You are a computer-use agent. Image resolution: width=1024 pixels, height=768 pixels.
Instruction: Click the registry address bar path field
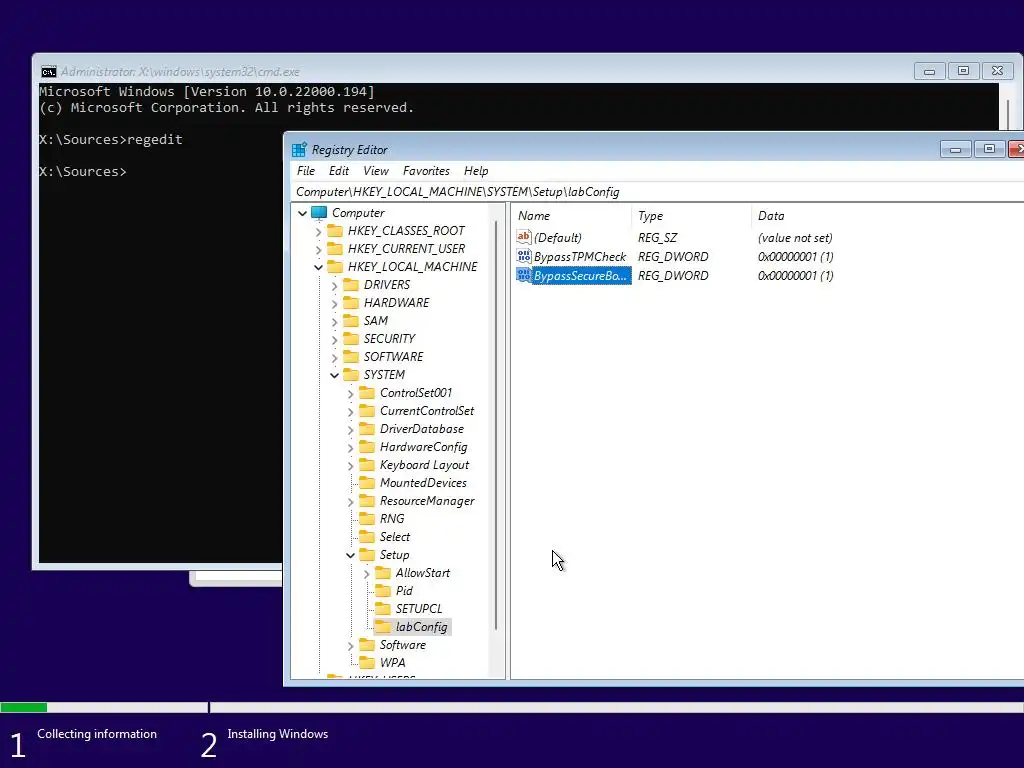click(x=656, y=192)
